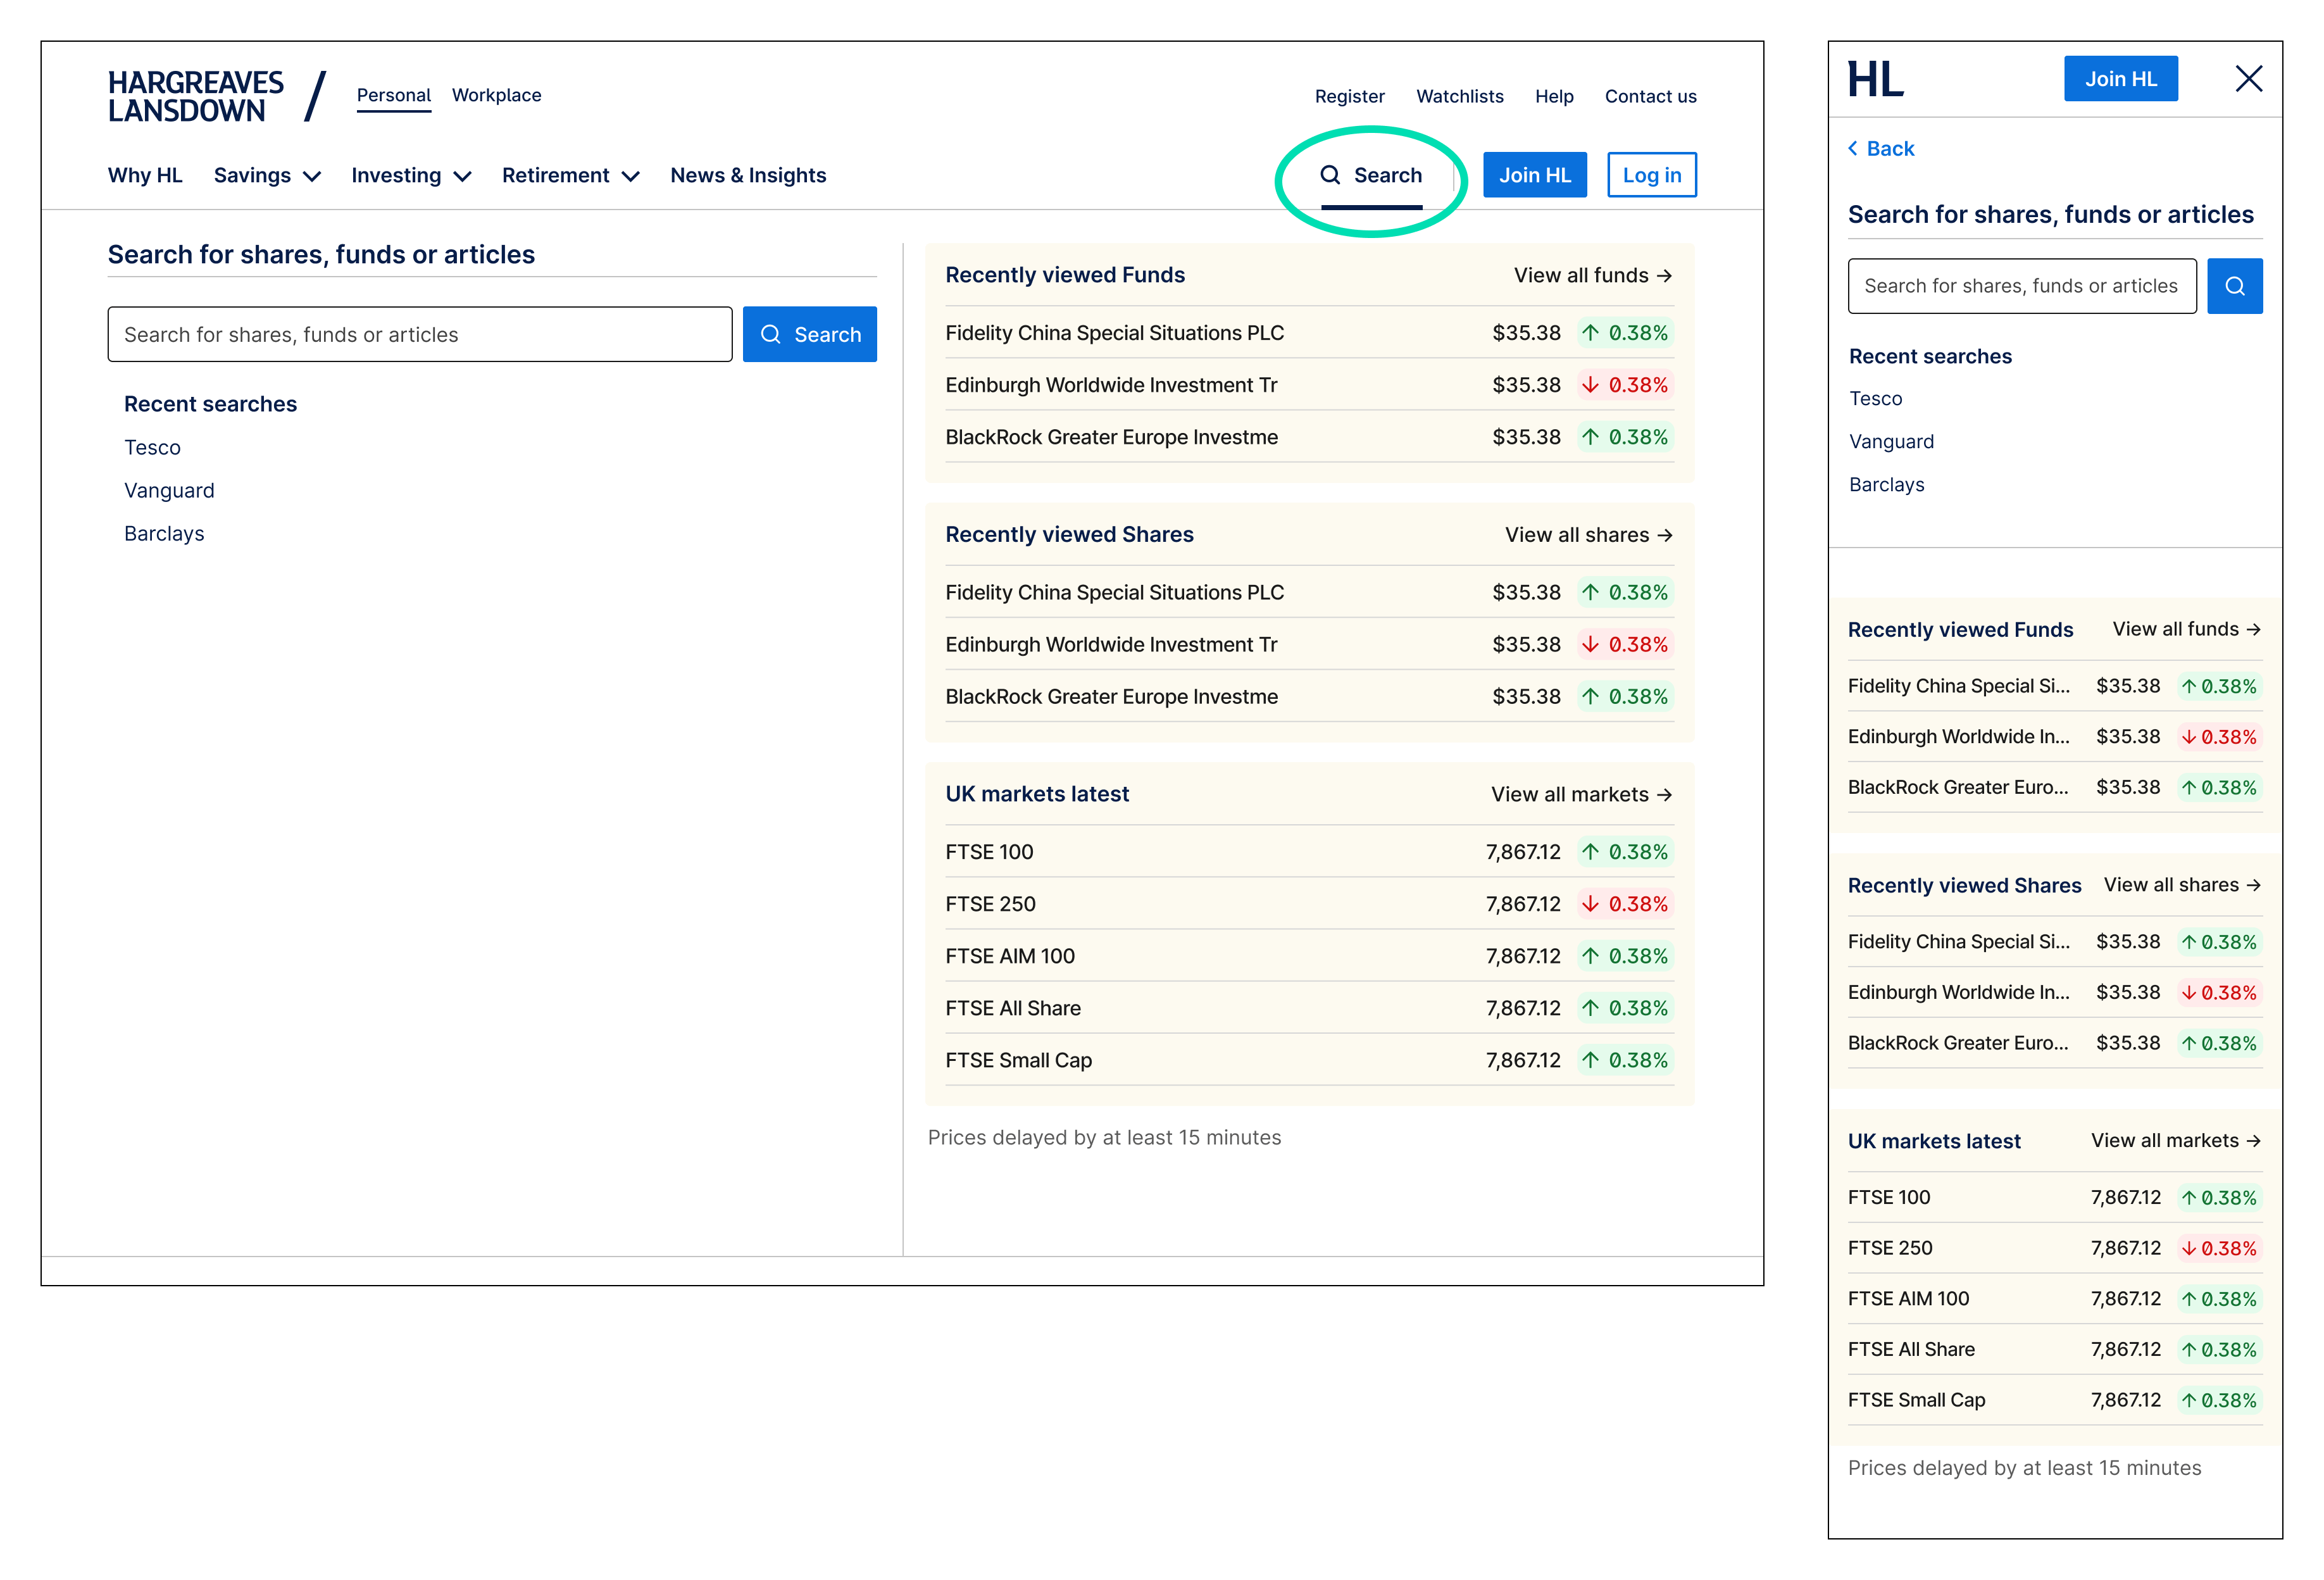The height and width of the screenshot is (1580, 2324).
Task: Select the Personal tab
Action: [393, 95]
